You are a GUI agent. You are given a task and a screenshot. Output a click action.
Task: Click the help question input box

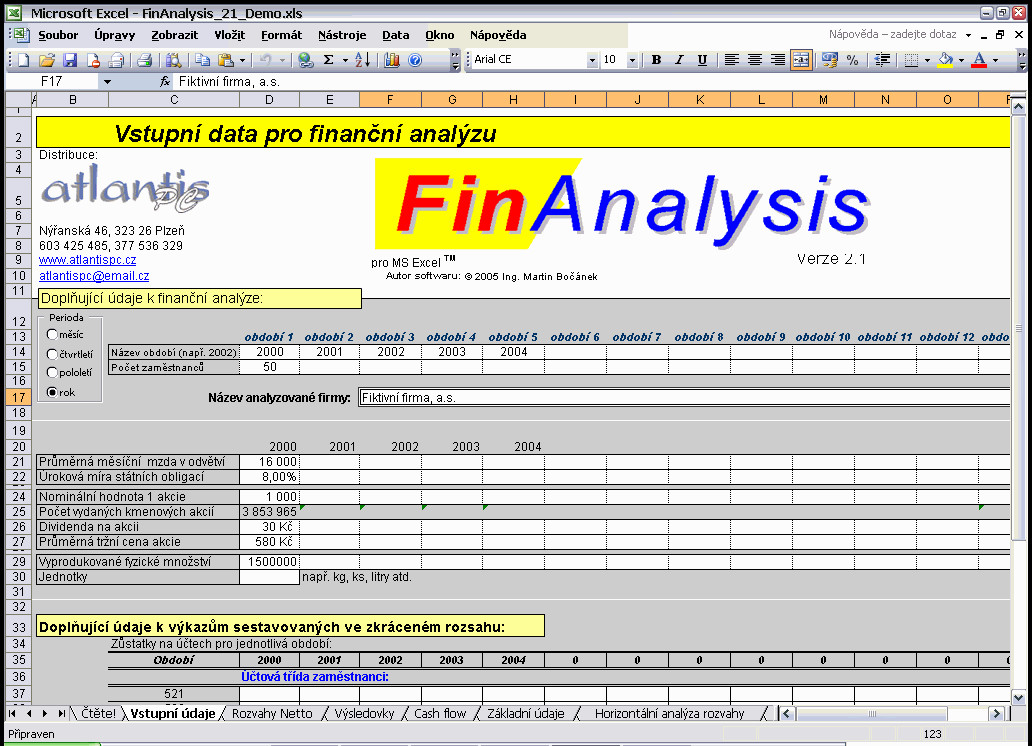892,34
